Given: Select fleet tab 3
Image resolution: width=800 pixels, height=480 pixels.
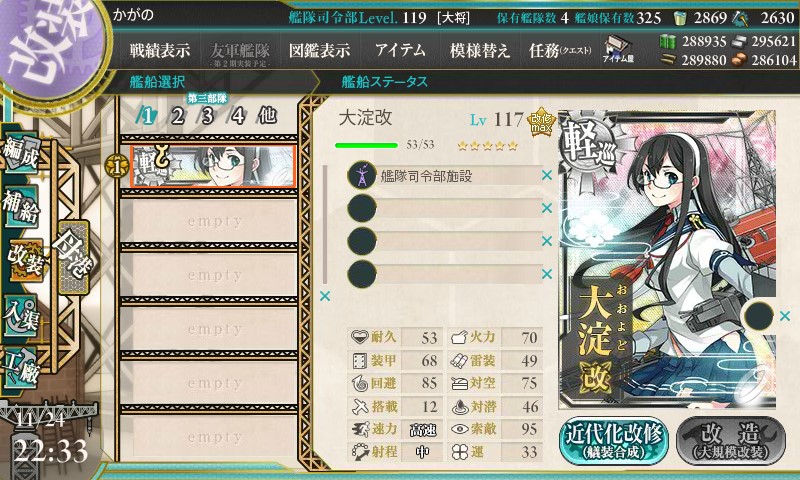Looking at the screenshot, I should 207,116.
